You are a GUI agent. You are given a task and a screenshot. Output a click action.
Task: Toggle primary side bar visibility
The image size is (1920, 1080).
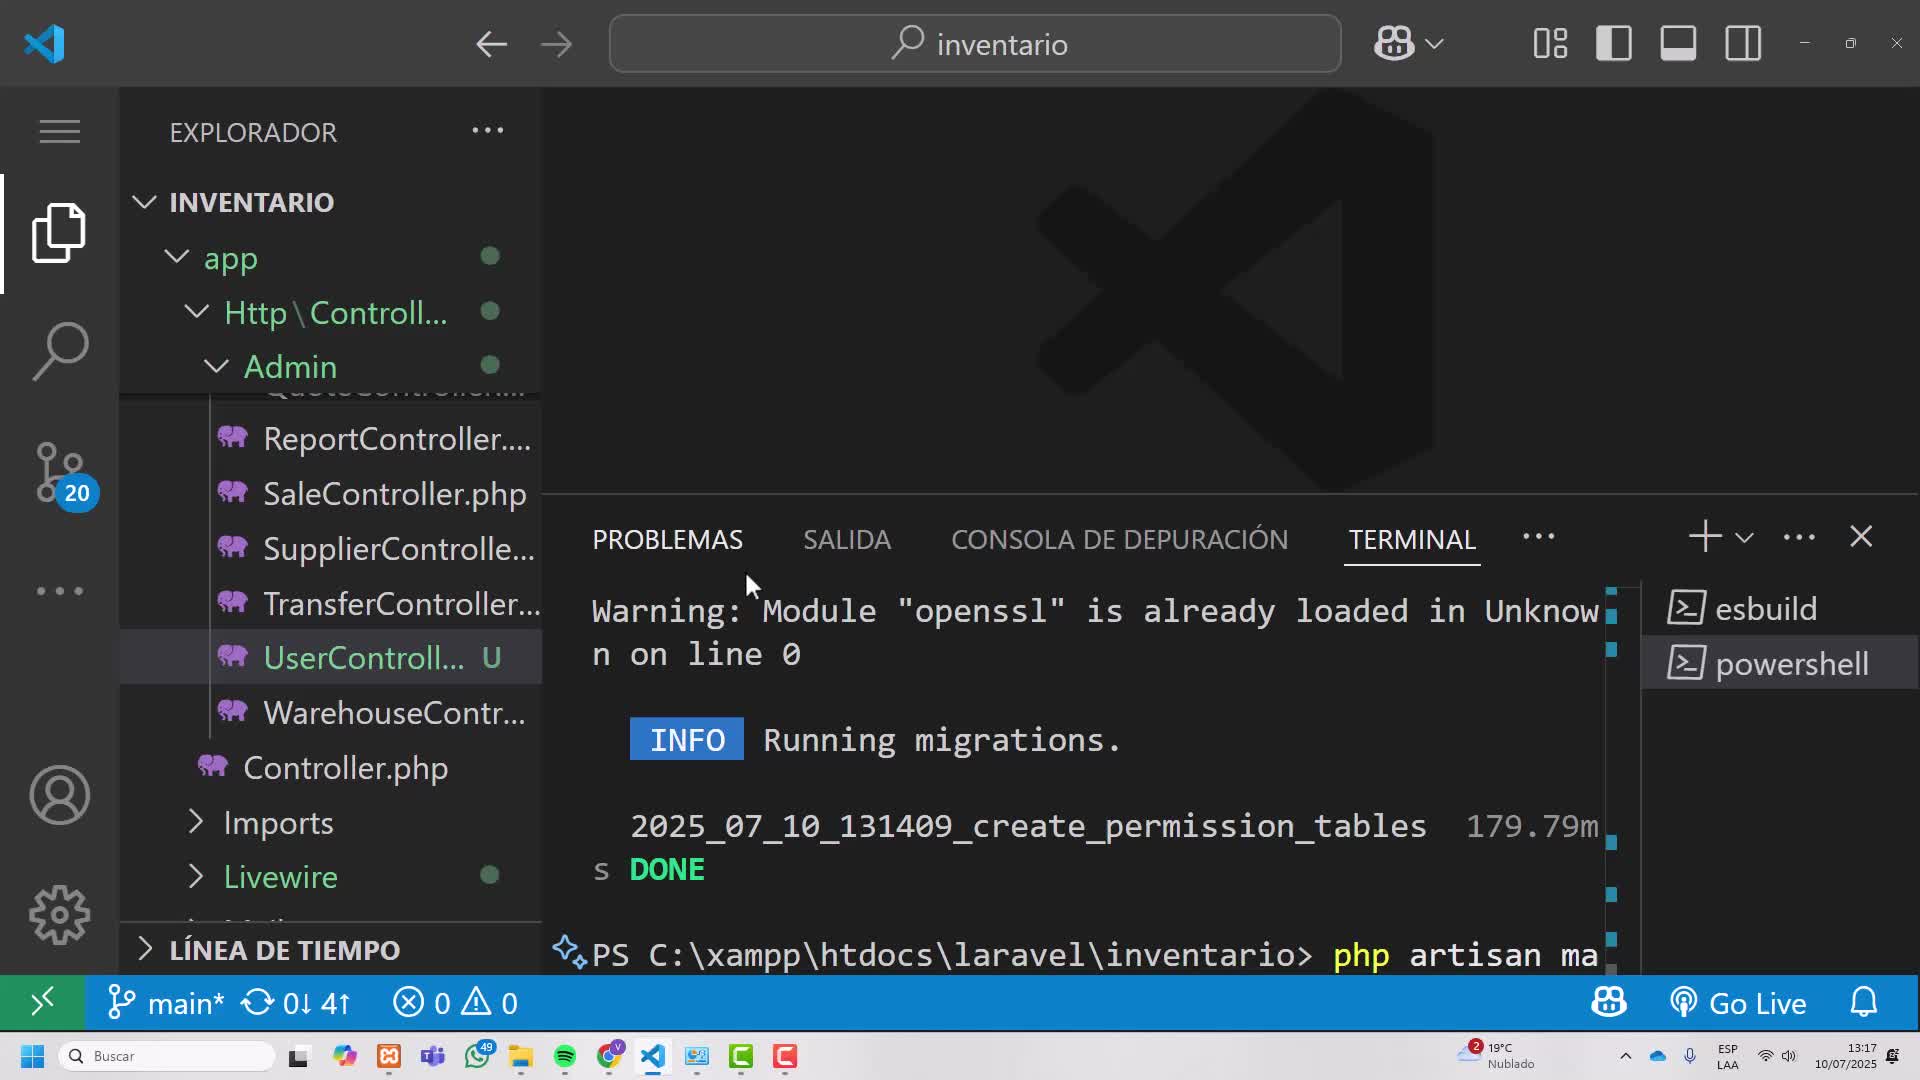click(1614, 43)
